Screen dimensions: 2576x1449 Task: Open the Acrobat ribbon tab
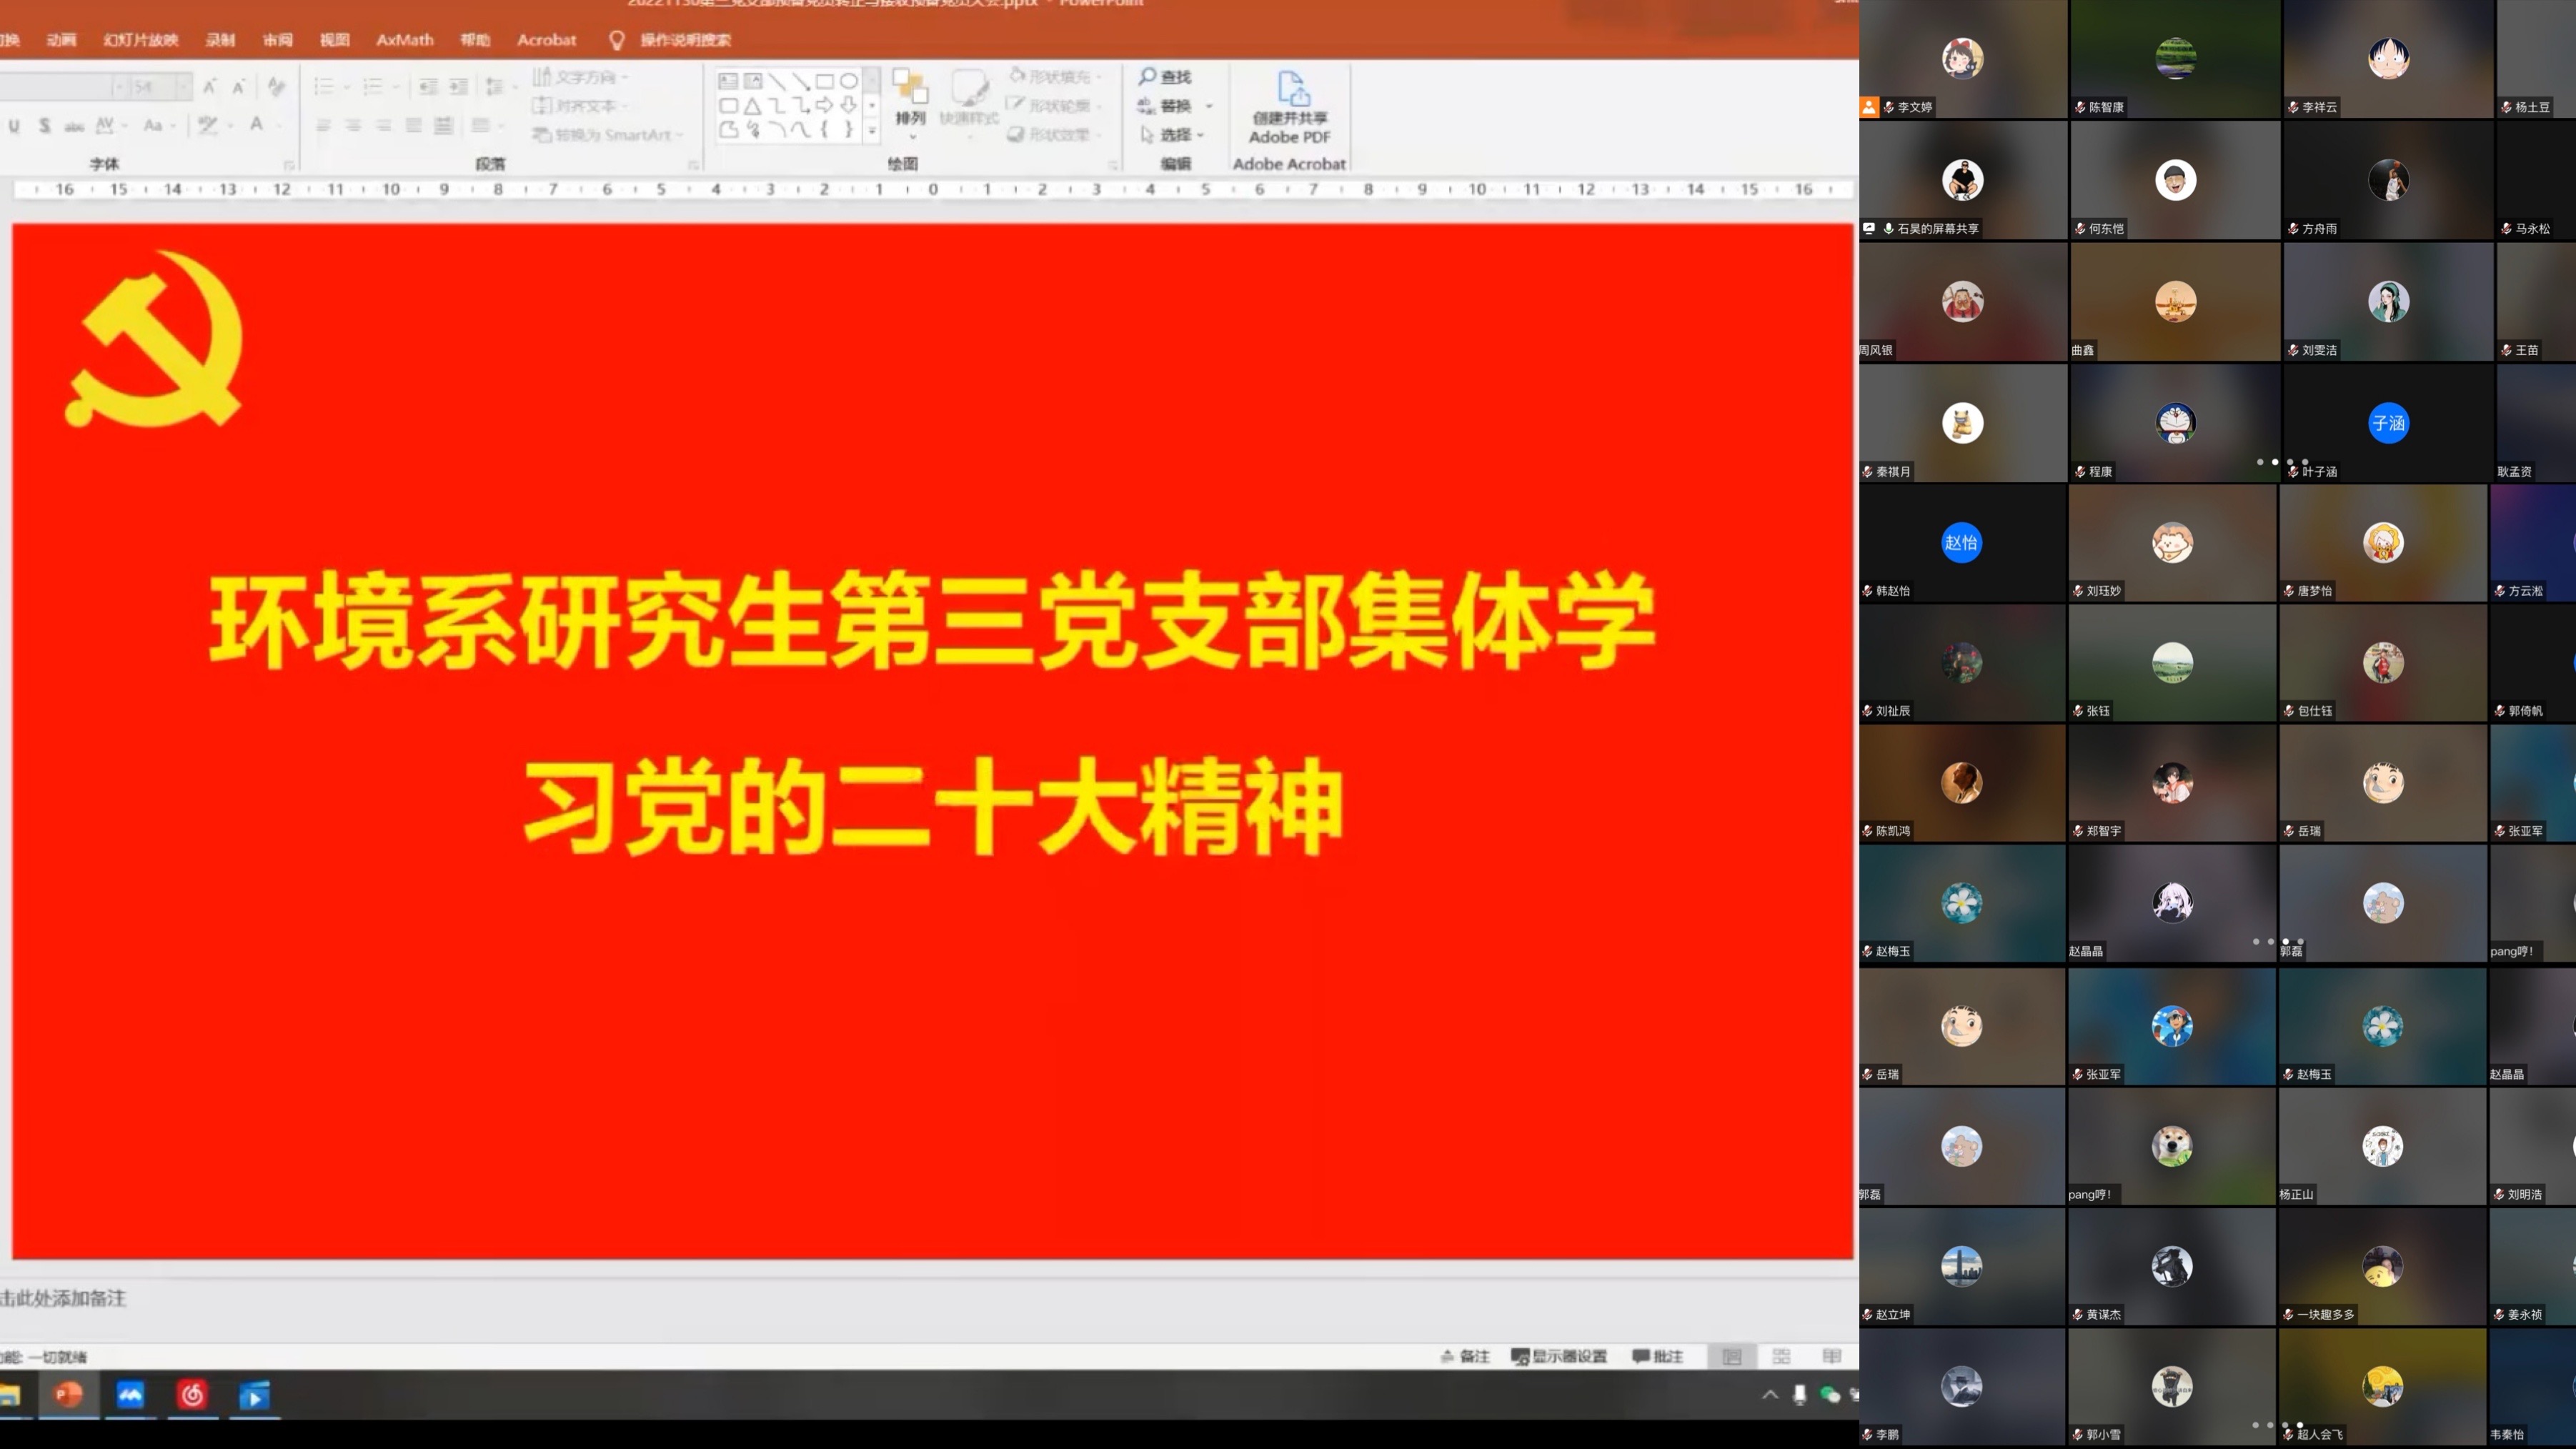(x=546, y=40)
